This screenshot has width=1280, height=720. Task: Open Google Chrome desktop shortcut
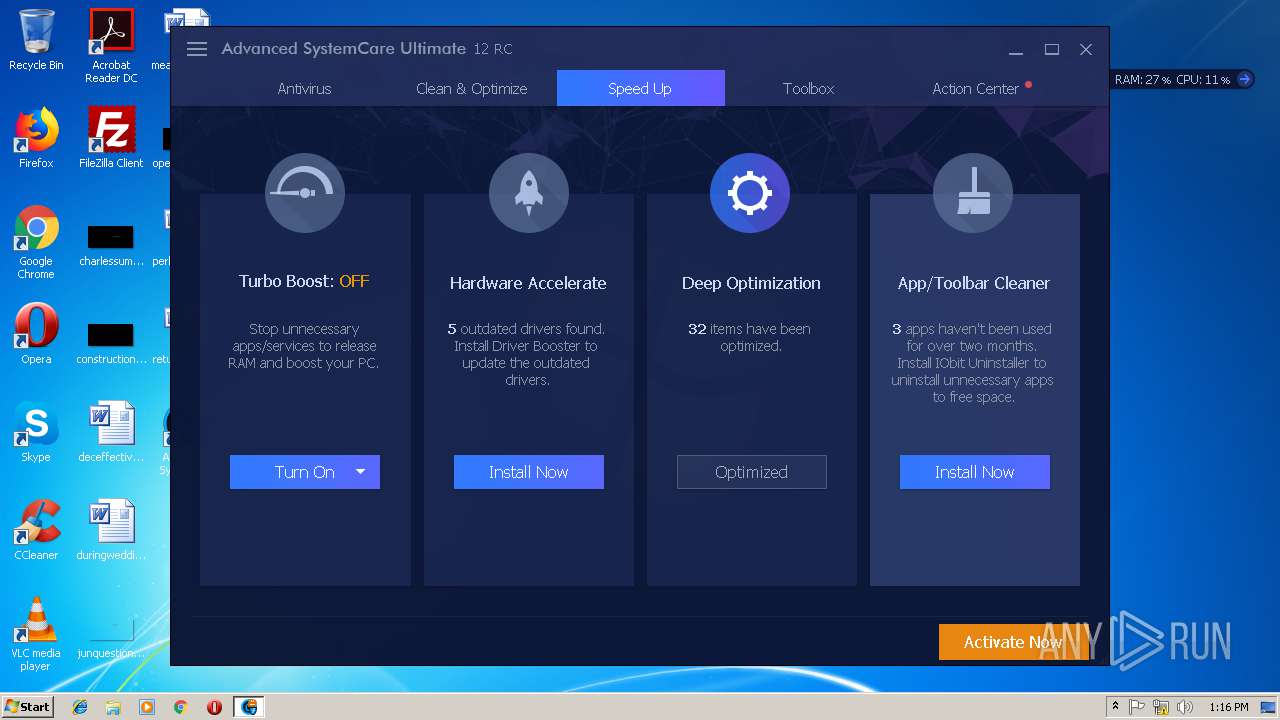coord(36,243)
